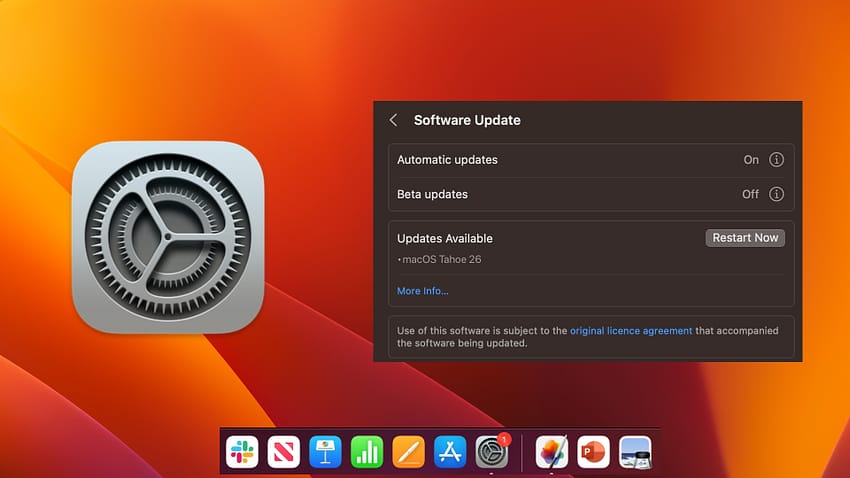
Task: Launch Pages from the dock
Action: (x=408, y=451)
